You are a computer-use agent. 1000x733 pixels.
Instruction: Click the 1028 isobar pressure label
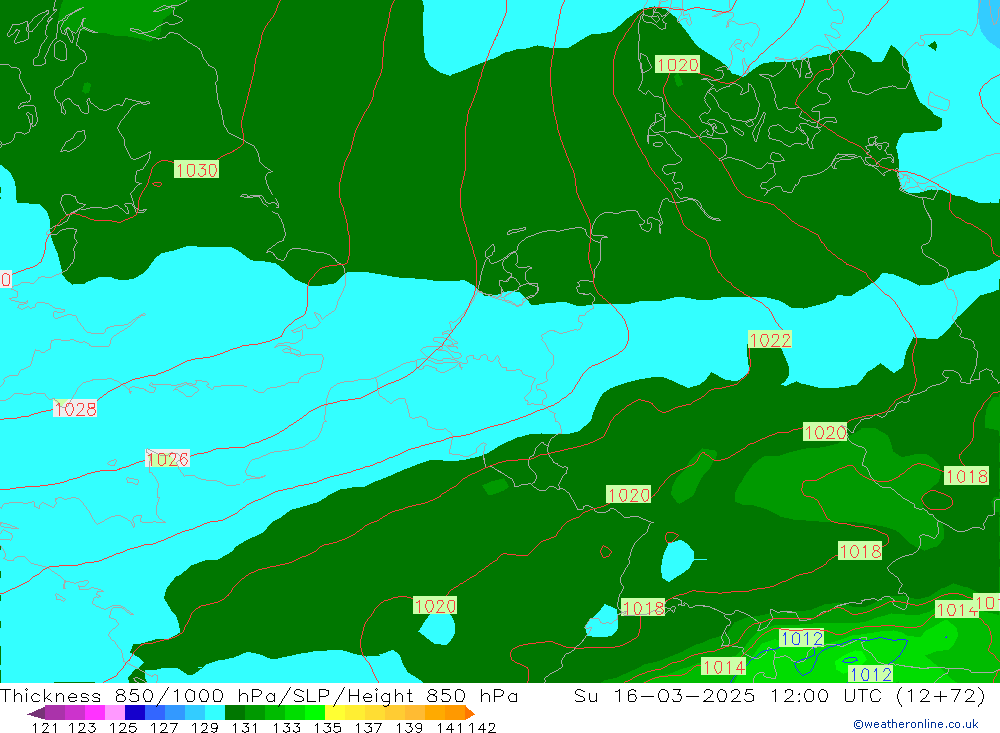click(75, 409)
